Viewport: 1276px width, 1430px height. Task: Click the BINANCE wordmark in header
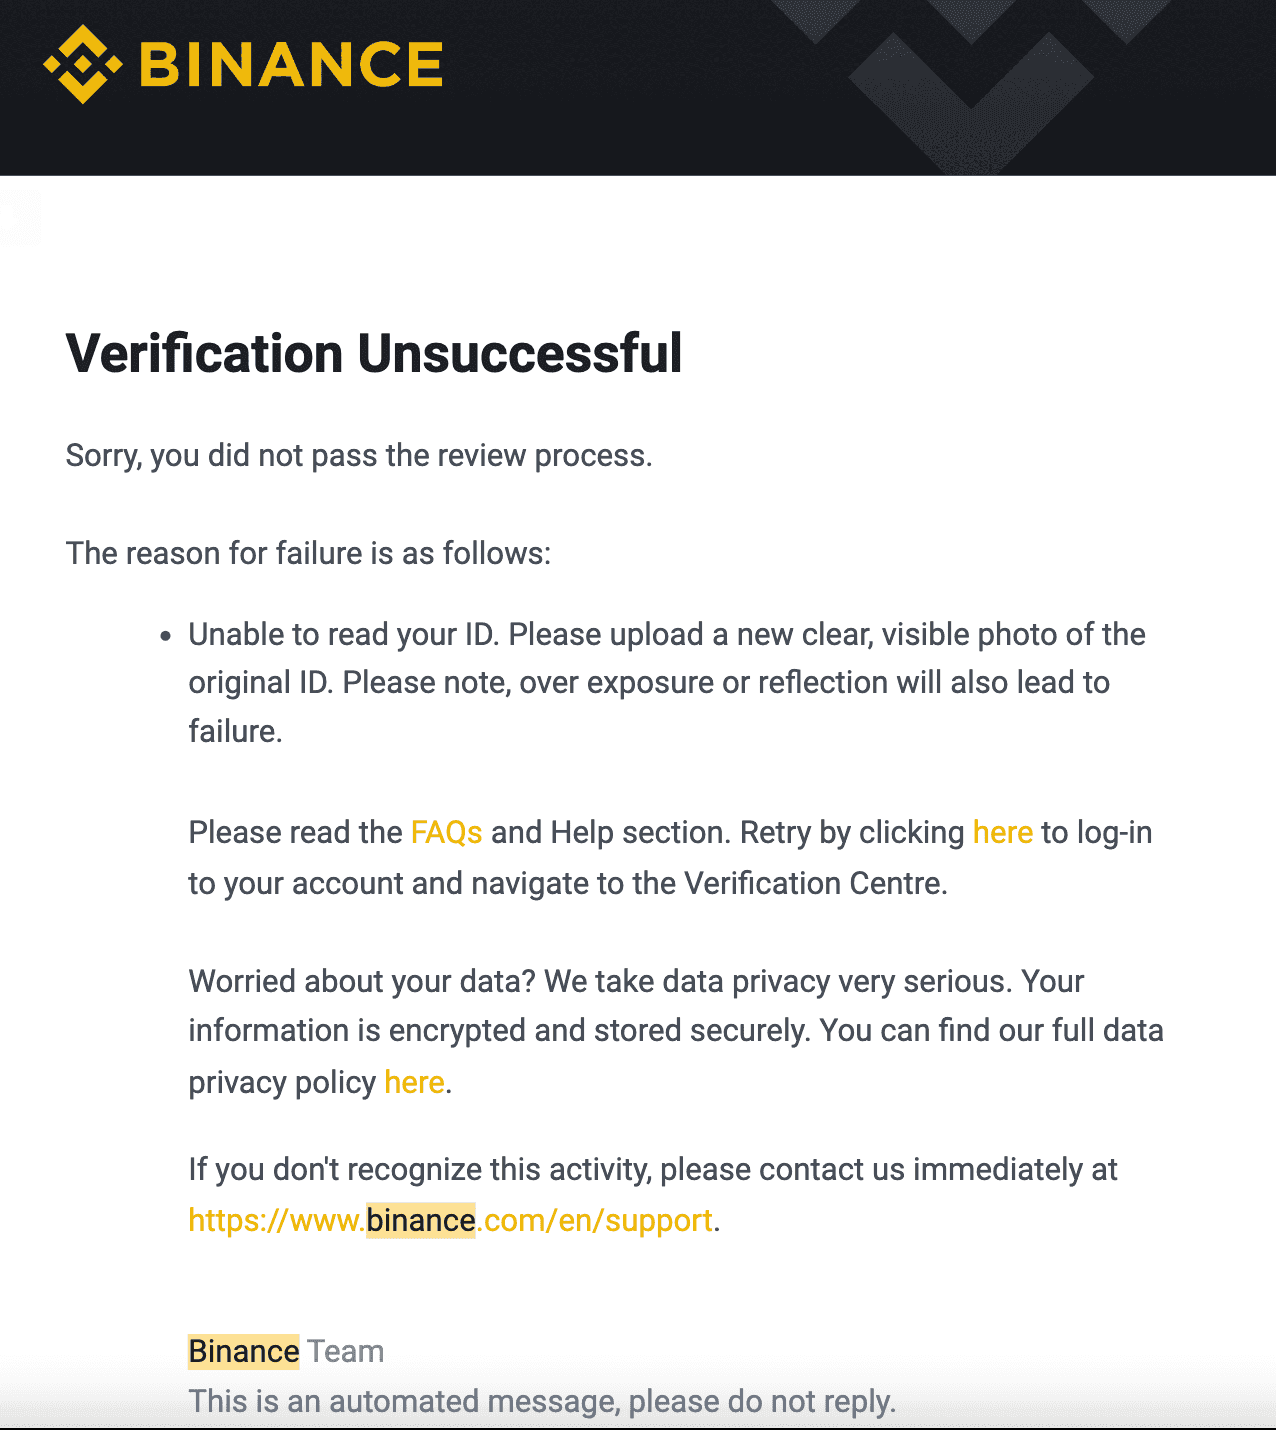tap(291, 65)
